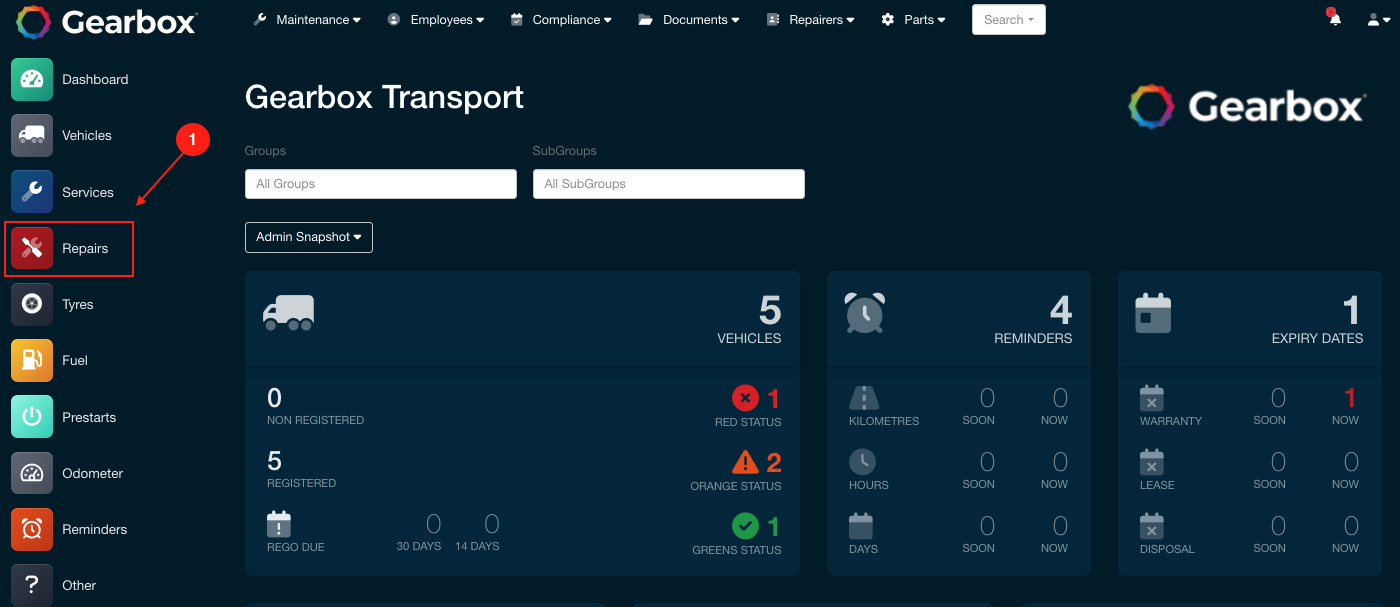Go to Fuel in sidebar
The width and height of the screenshot is (1400, 607).
[x=75, y=360]
